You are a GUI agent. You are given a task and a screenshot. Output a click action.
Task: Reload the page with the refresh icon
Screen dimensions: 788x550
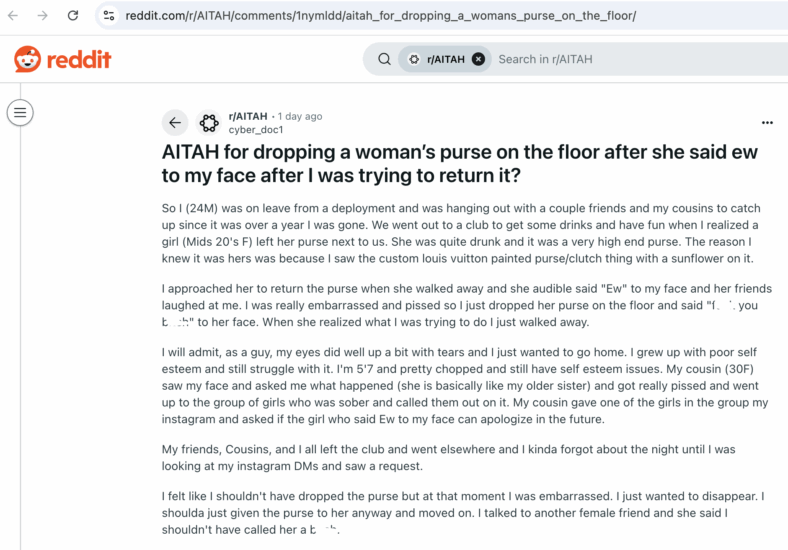click(73, 16)
